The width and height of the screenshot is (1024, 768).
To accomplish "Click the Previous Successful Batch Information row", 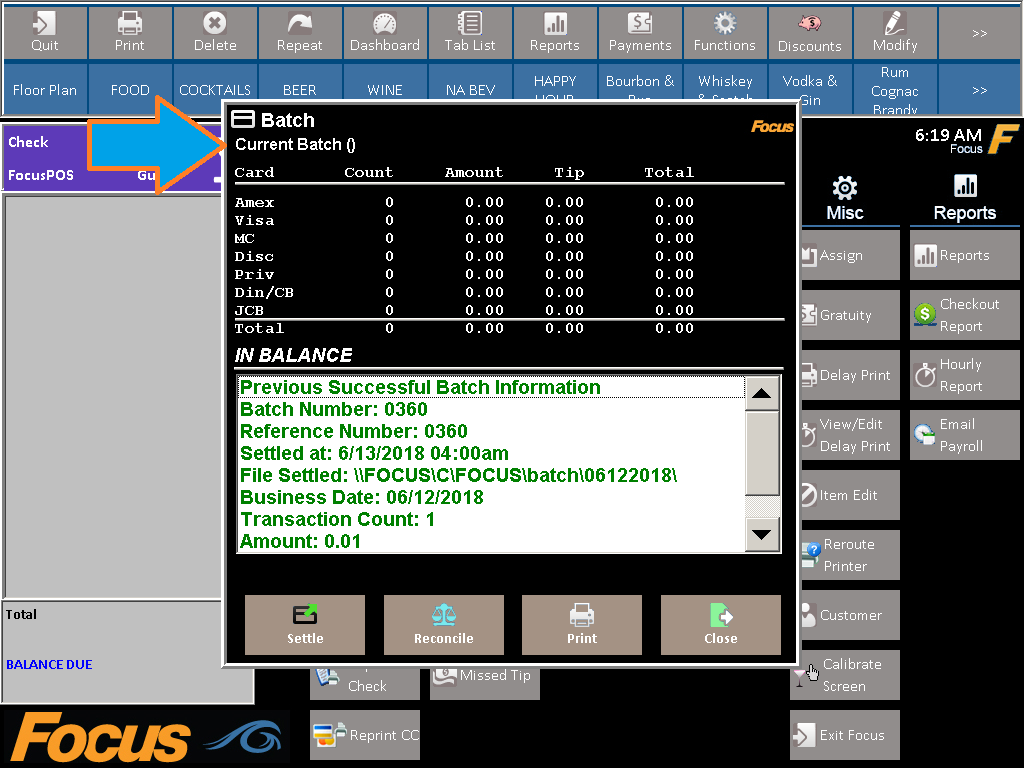I will pyautogui.click(x=491, y=387).
